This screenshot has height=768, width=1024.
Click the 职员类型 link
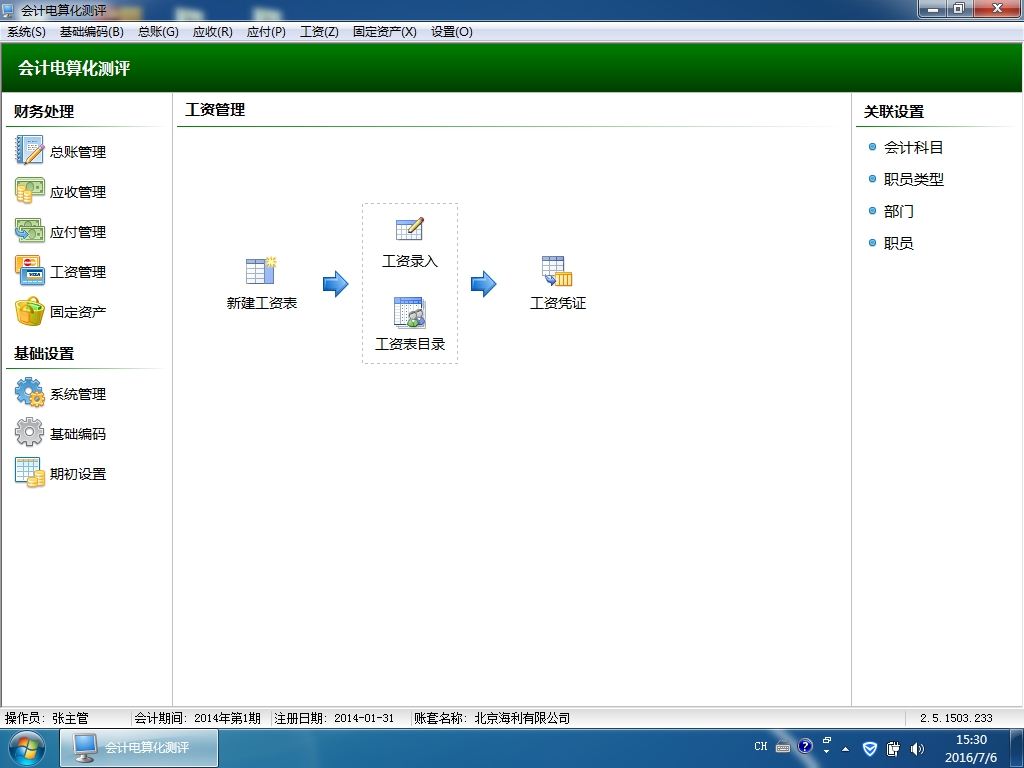[x=913, y=180]
